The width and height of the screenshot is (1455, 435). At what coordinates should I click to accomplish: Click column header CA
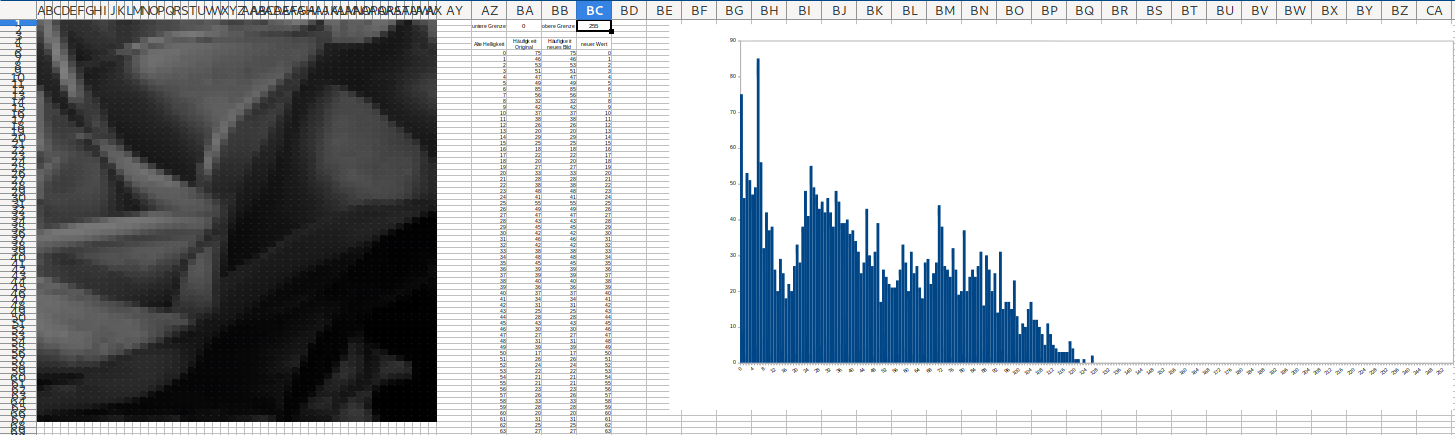coord(1434,10)
